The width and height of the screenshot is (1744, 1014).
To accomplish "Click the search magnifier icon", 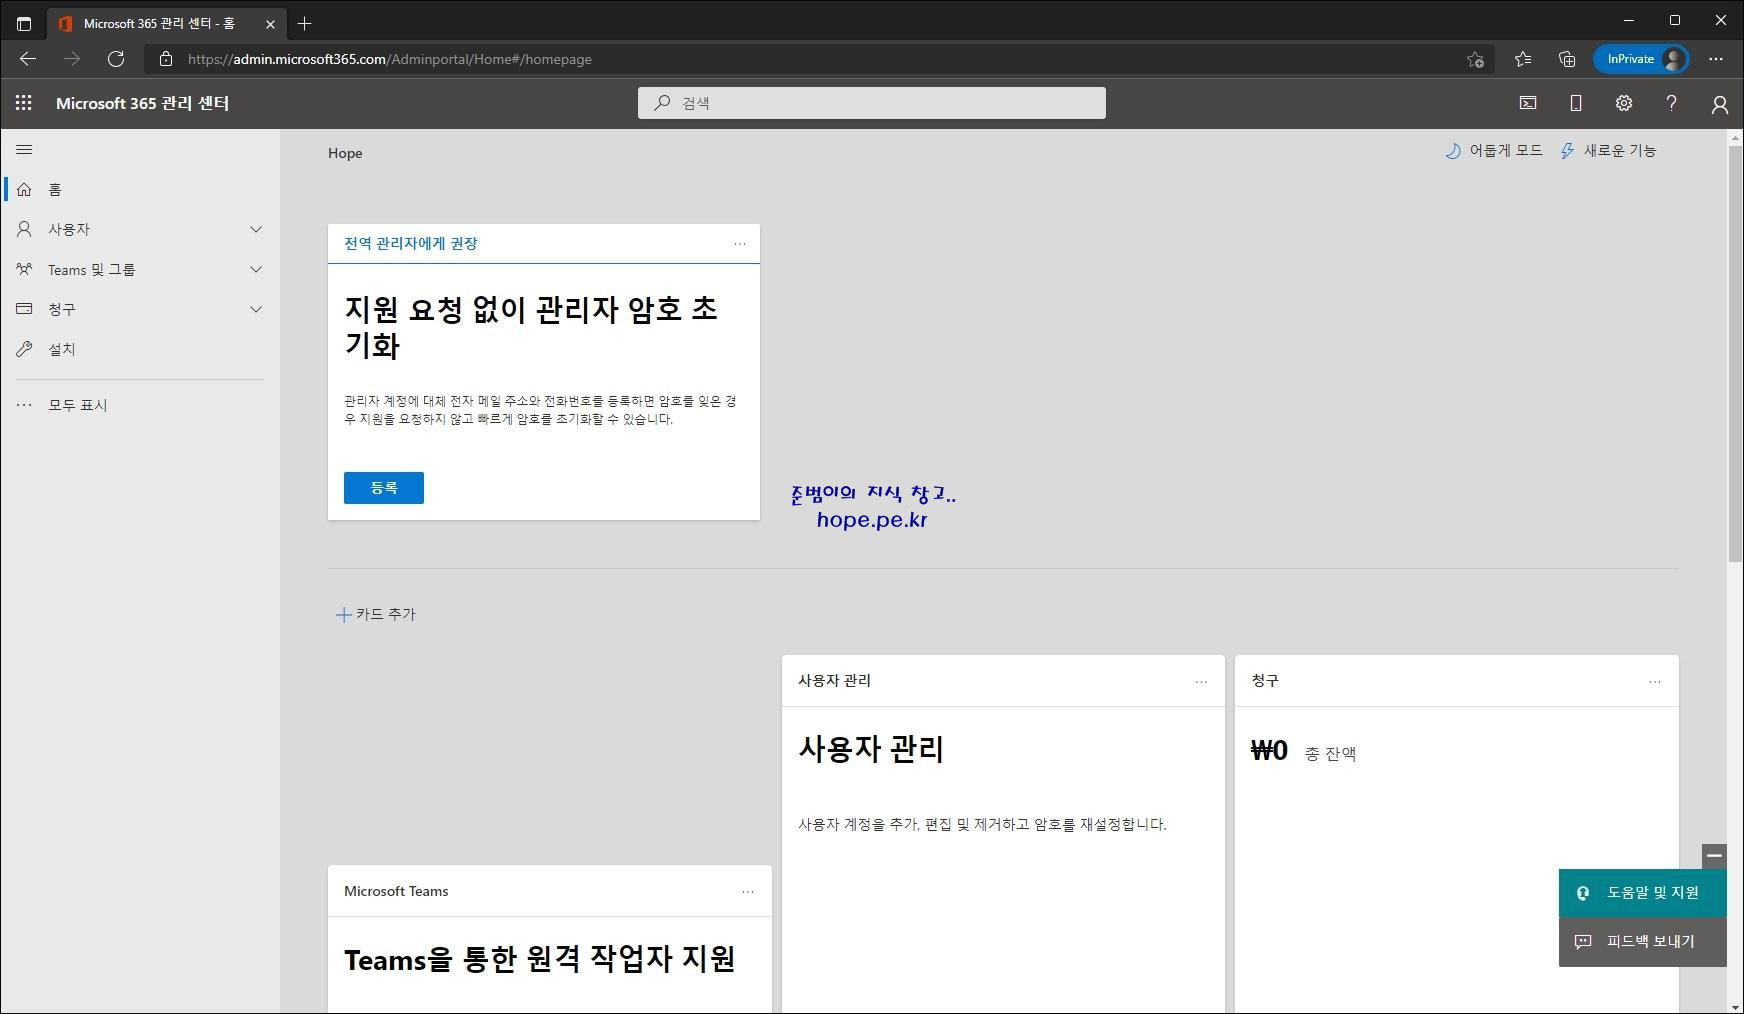I will (x=662, y=102).
